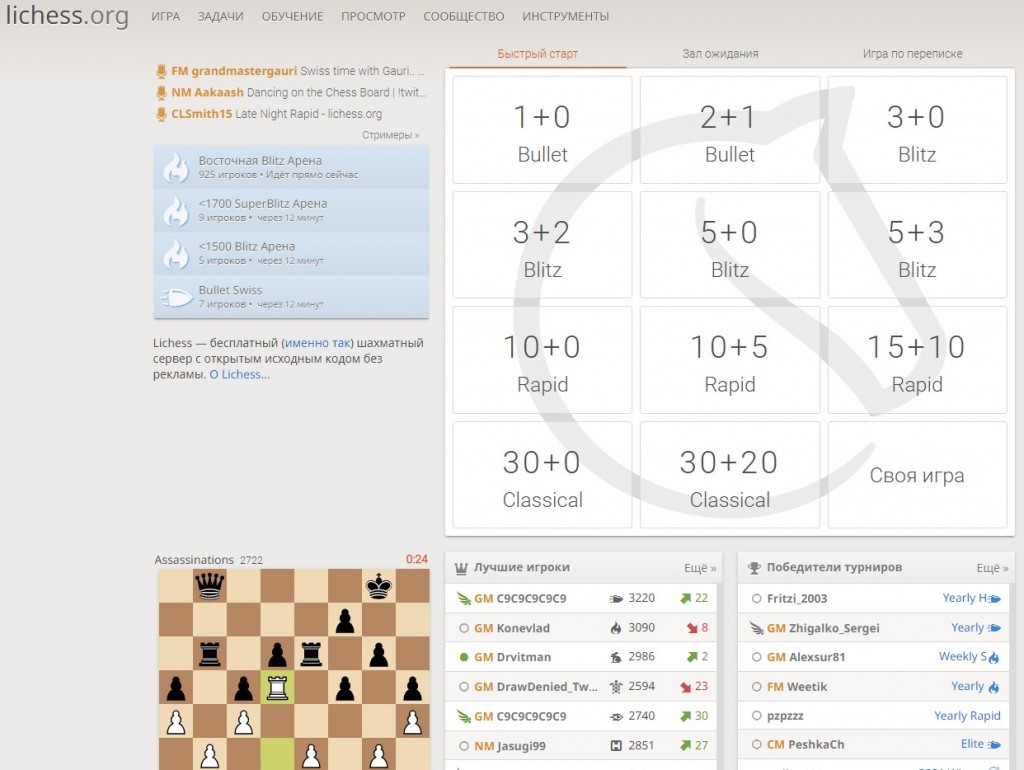Start a 3+2 Blitz game
The width and height of the screenshot is (1024, 770).
[x=542, y=245]
